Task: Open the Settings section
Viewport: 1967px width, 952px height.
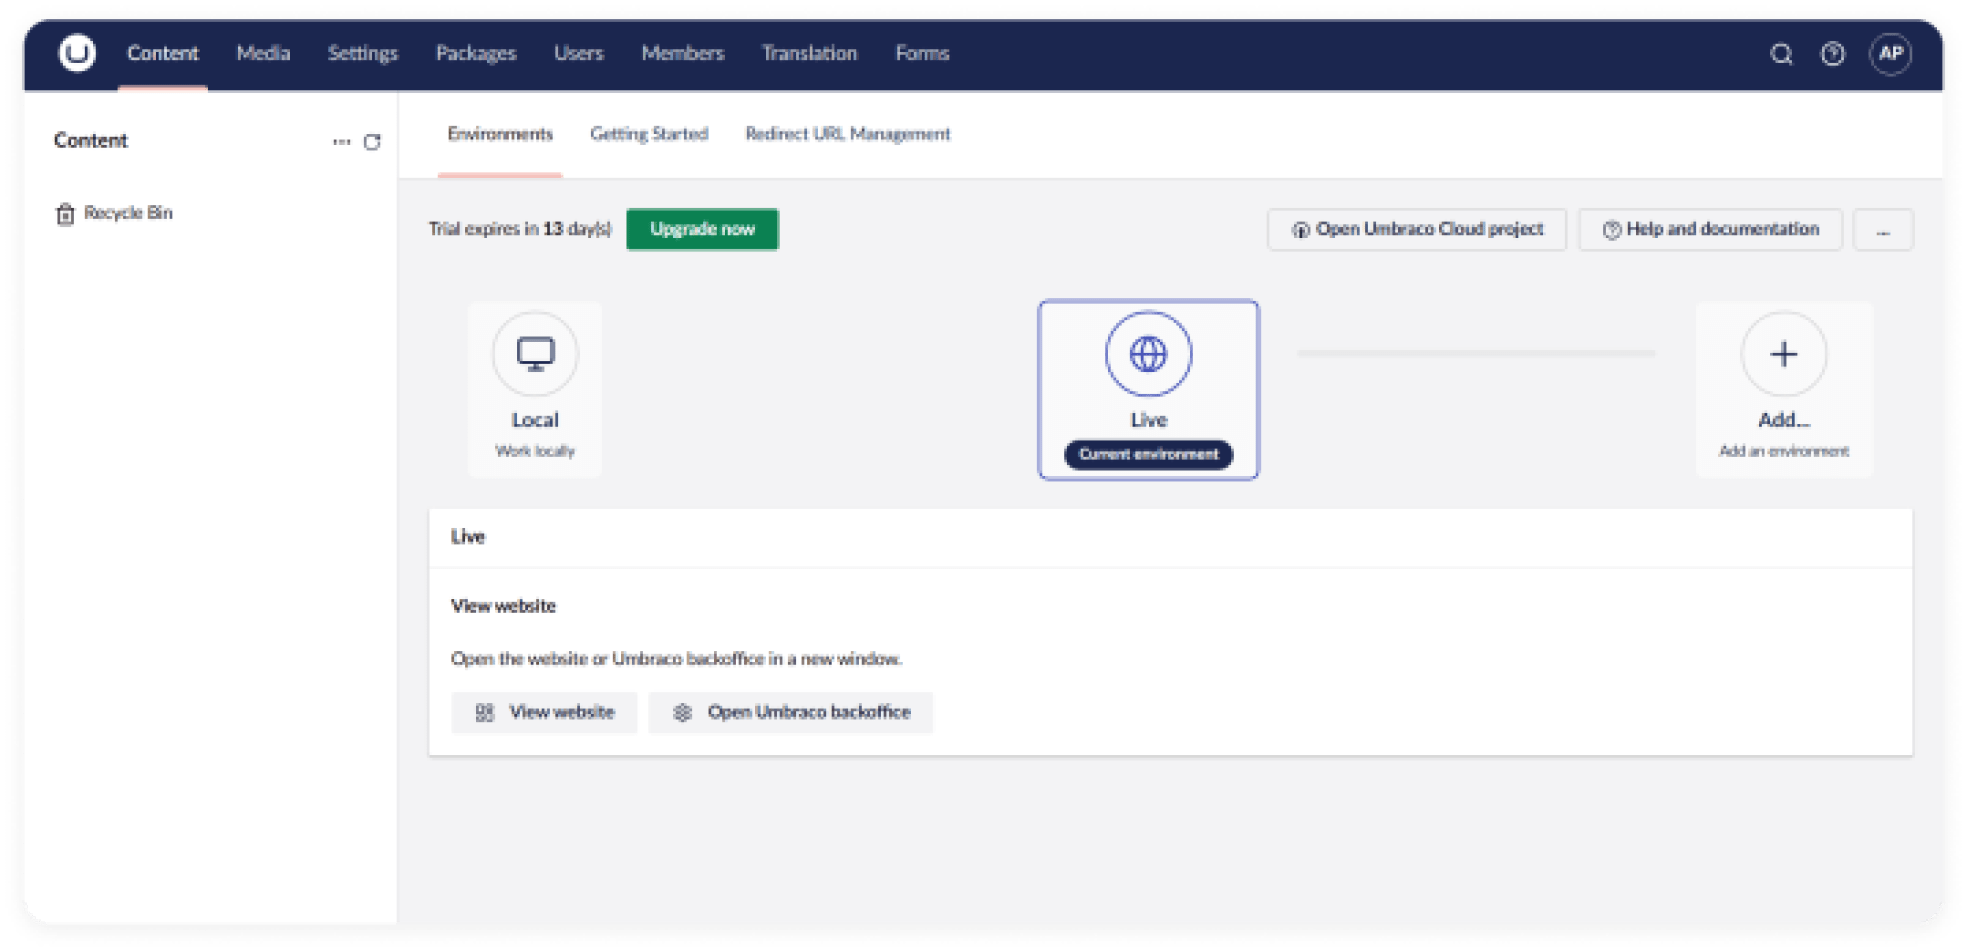Action: coord(363,53)
